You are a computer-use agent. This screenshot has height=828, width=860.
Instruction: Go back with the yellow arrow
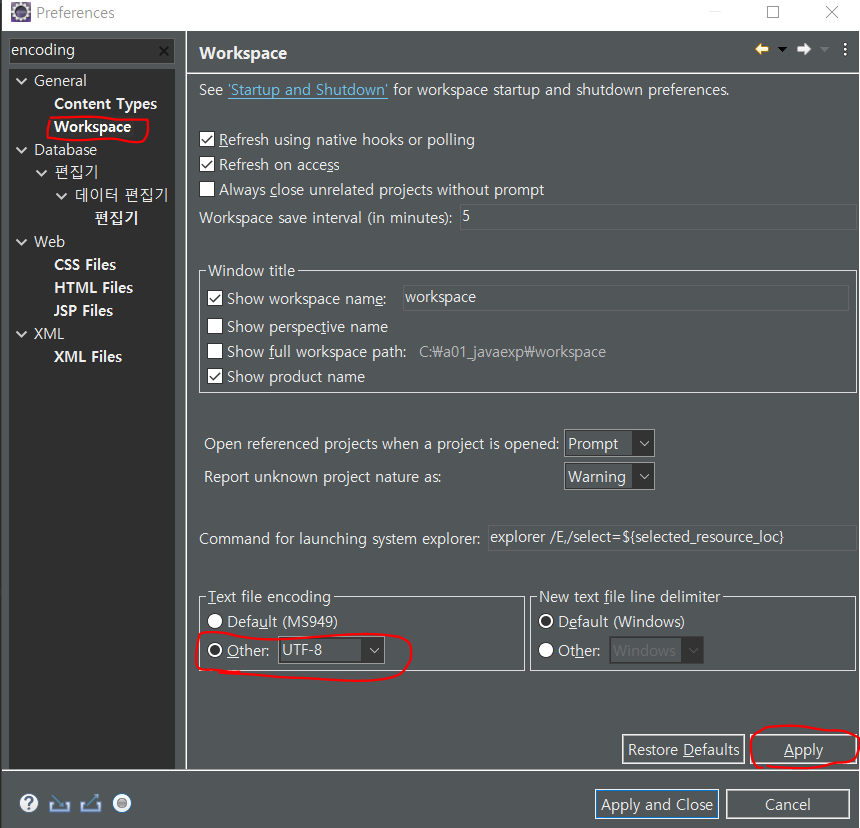point(762,49)
